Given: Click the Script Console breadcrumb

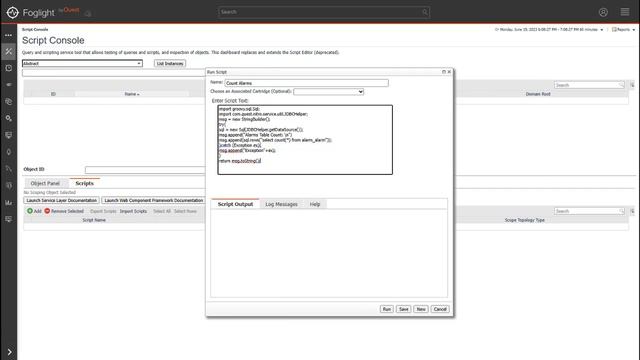Looking at the screenshot, I should (x=35, y=29).
